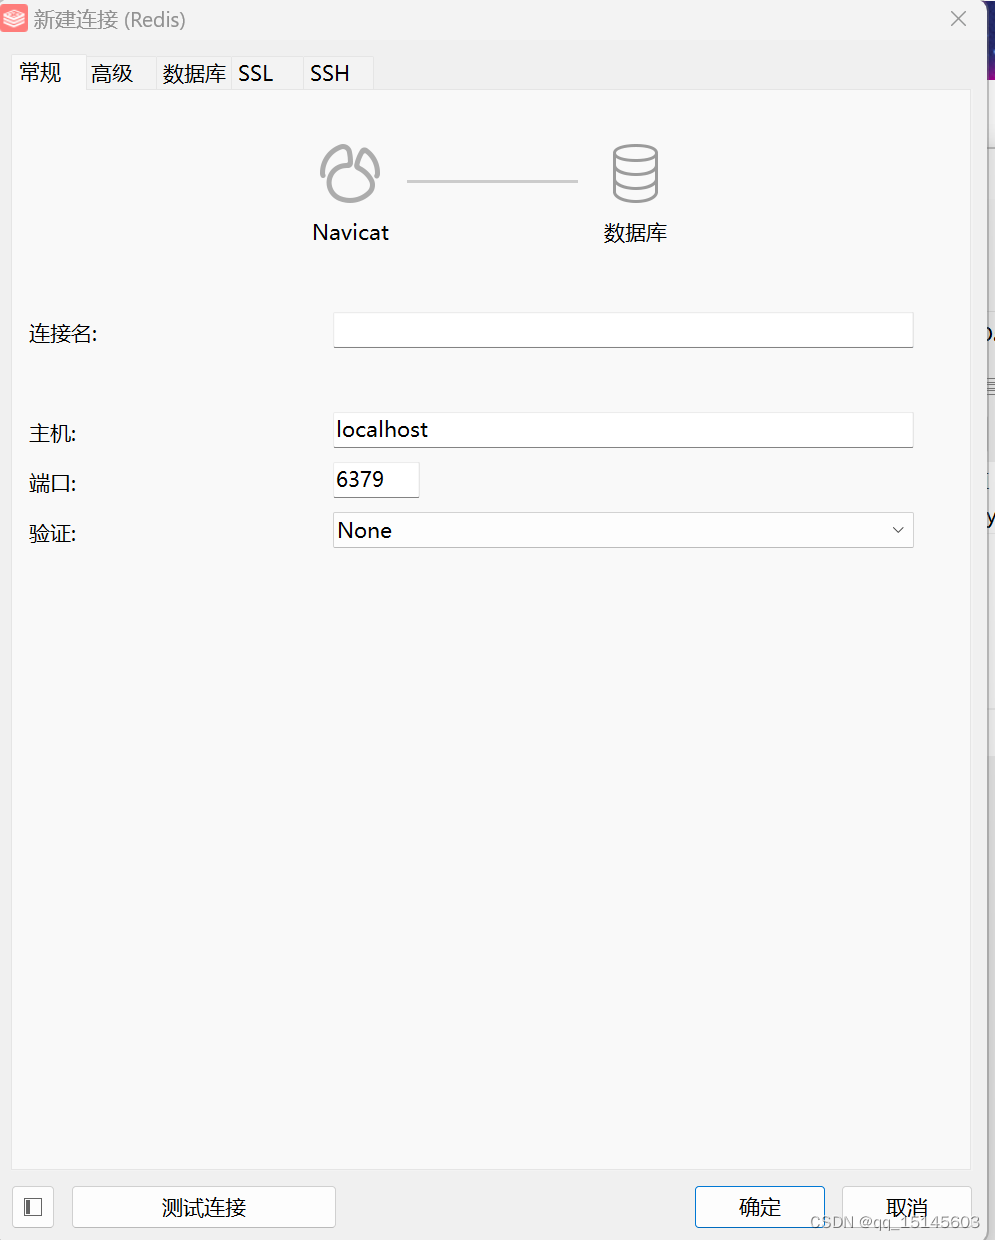This screenshot has width=995, height=1240.
Task: Click the 数据库 text under cylinder icon
Action: [x=635, y=233]
